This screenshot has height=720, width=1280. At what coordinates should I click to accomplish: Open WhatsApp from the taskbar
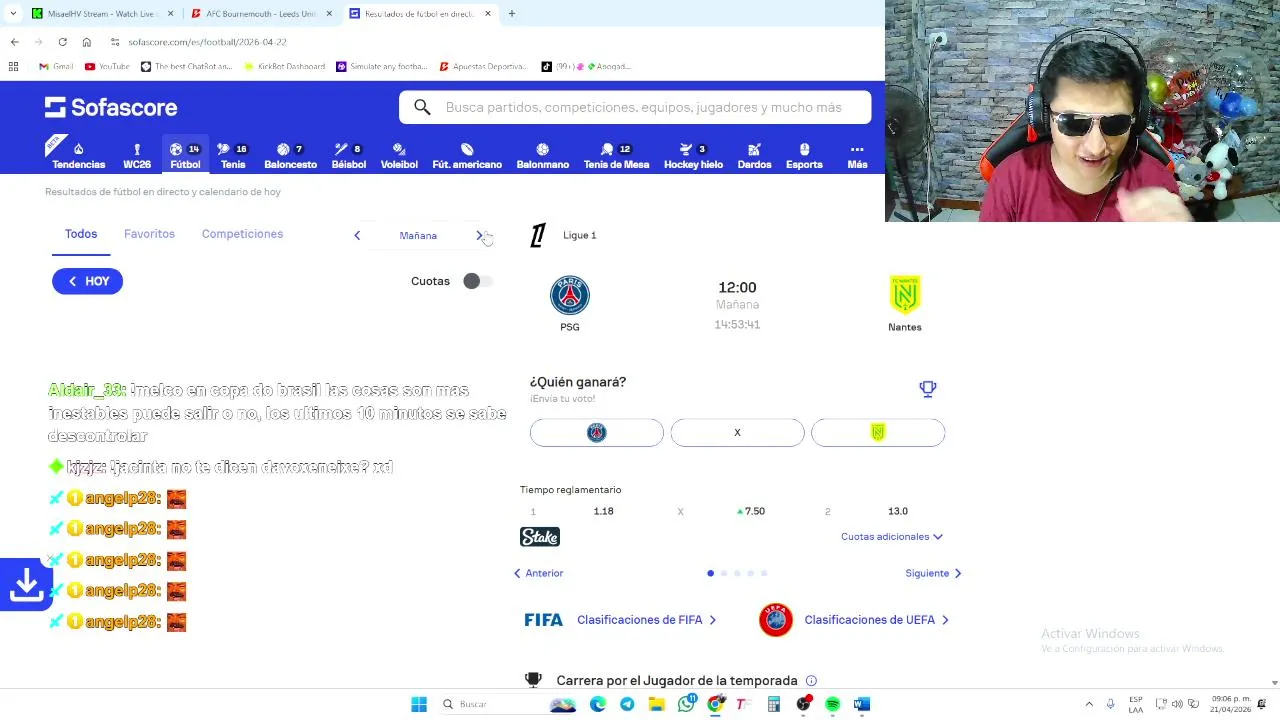coord(686,704)
